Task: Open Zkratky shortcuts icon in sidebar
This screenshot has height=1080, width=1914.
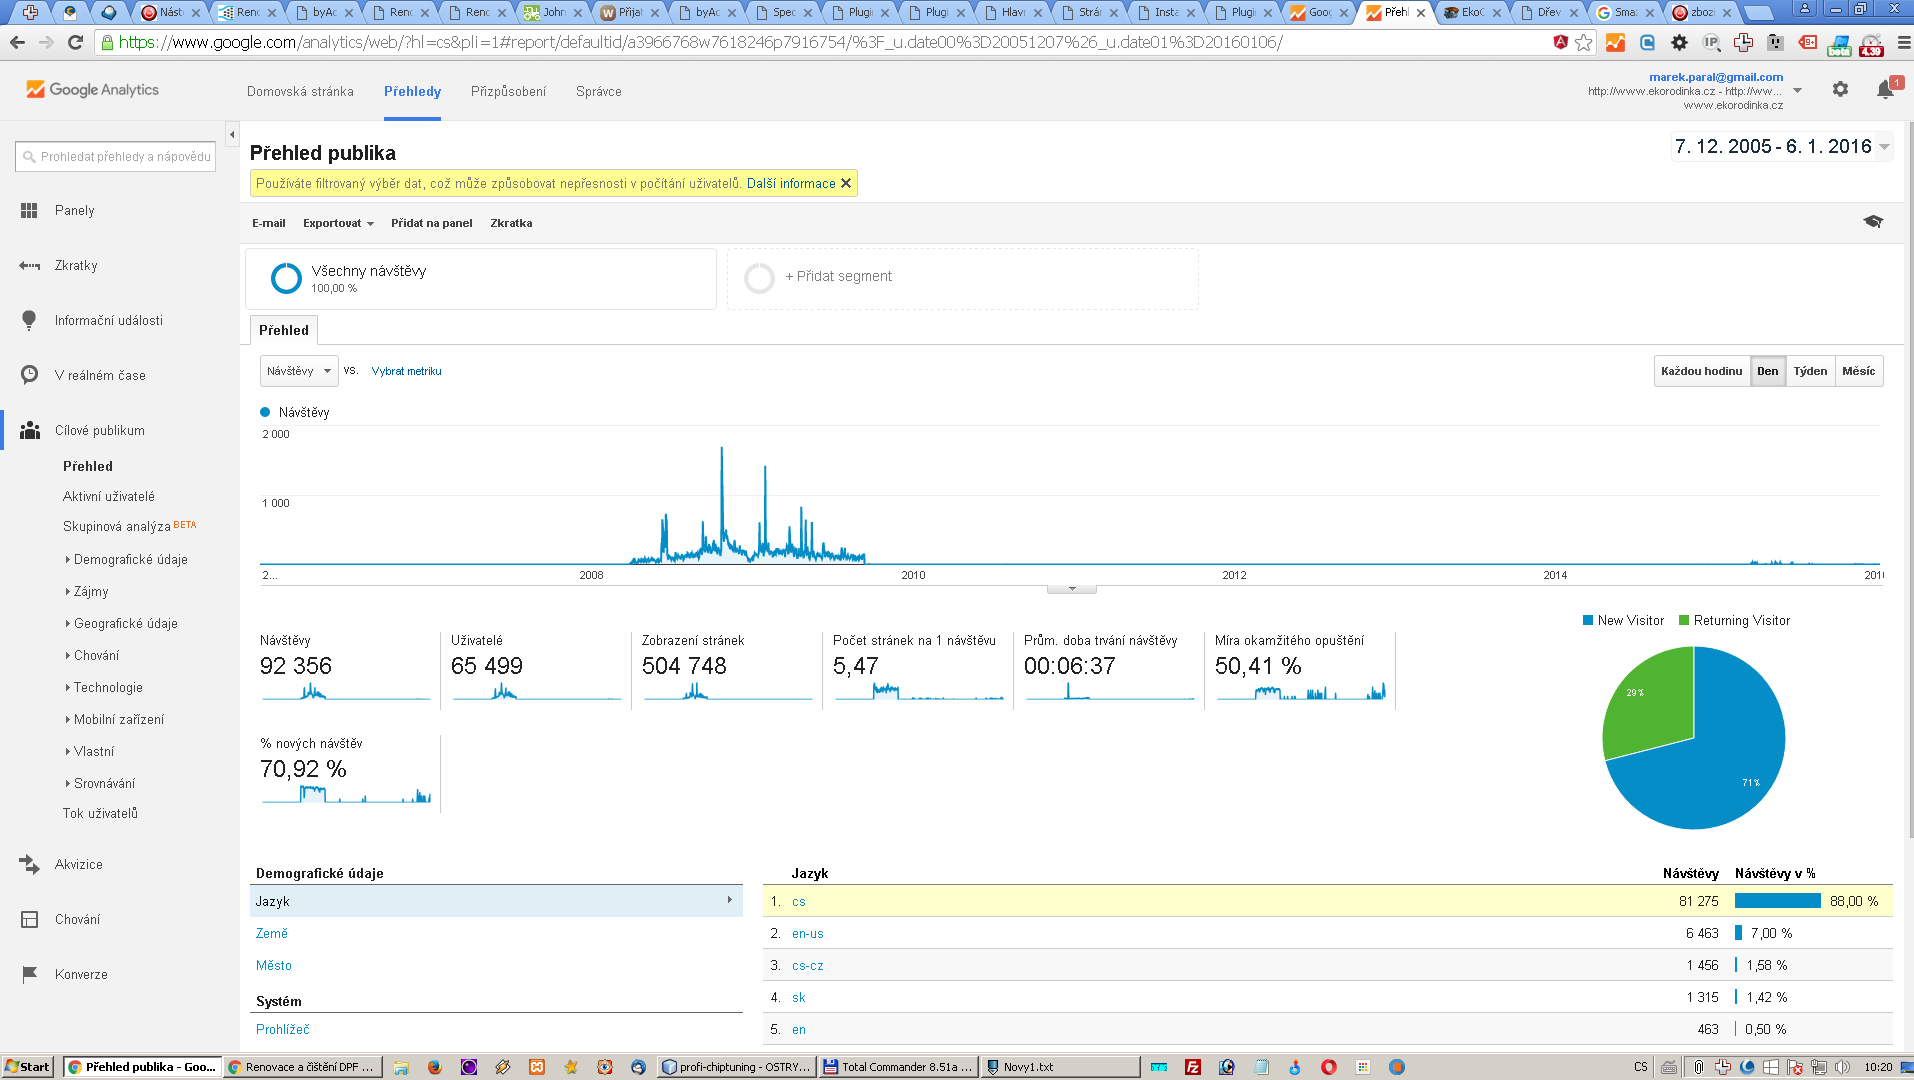Action: pos(29,265)
